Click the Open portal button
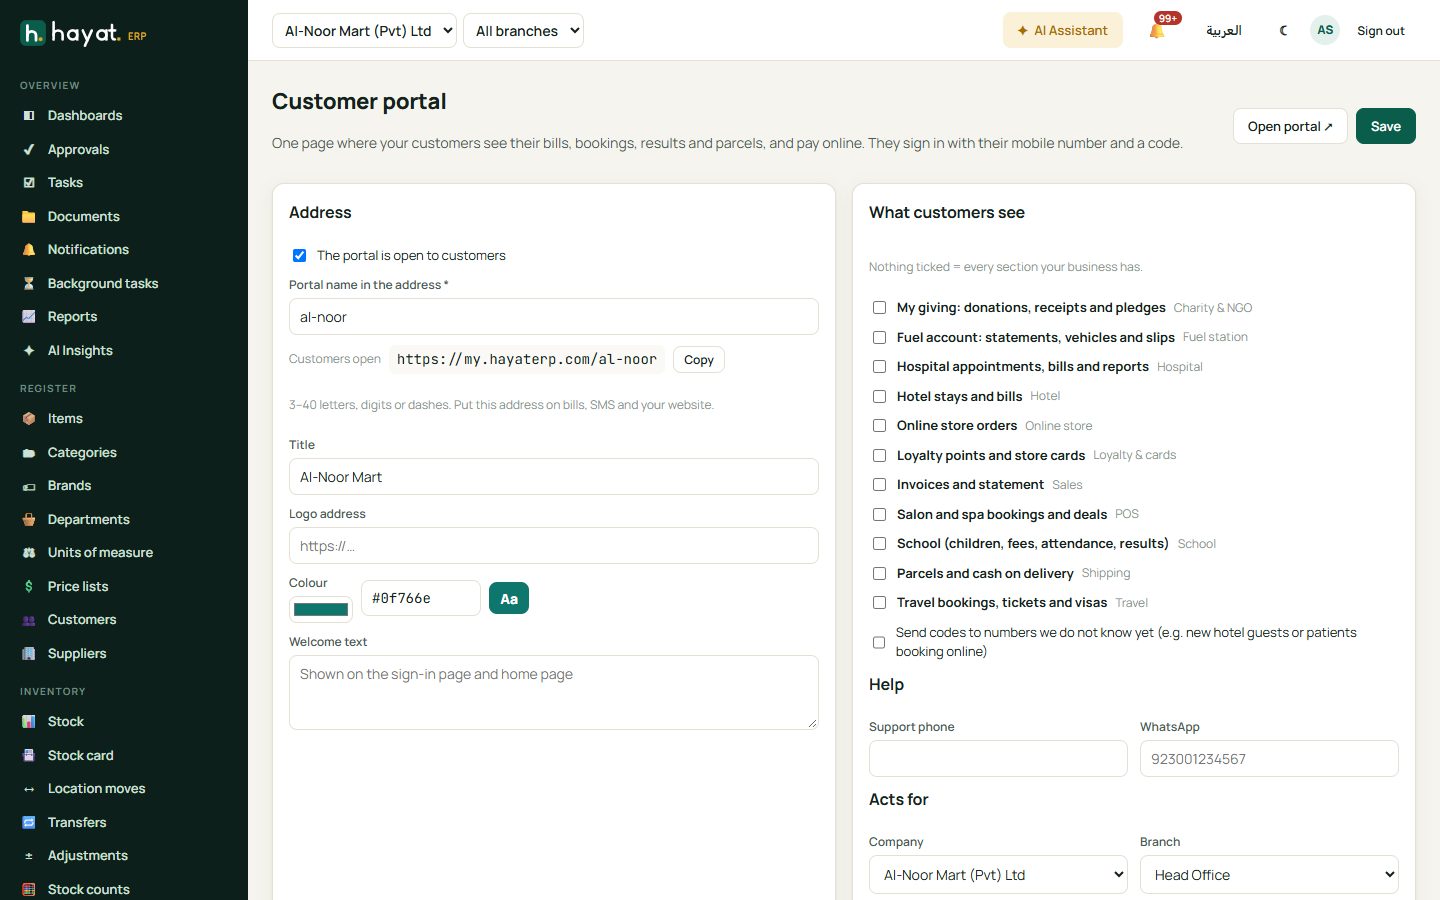This screenshot has height=900, width=1440. (1290, 126)
